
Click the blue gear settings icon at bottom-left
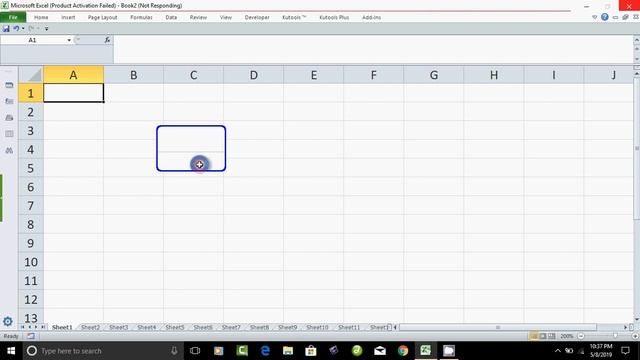tap(8, 321)
